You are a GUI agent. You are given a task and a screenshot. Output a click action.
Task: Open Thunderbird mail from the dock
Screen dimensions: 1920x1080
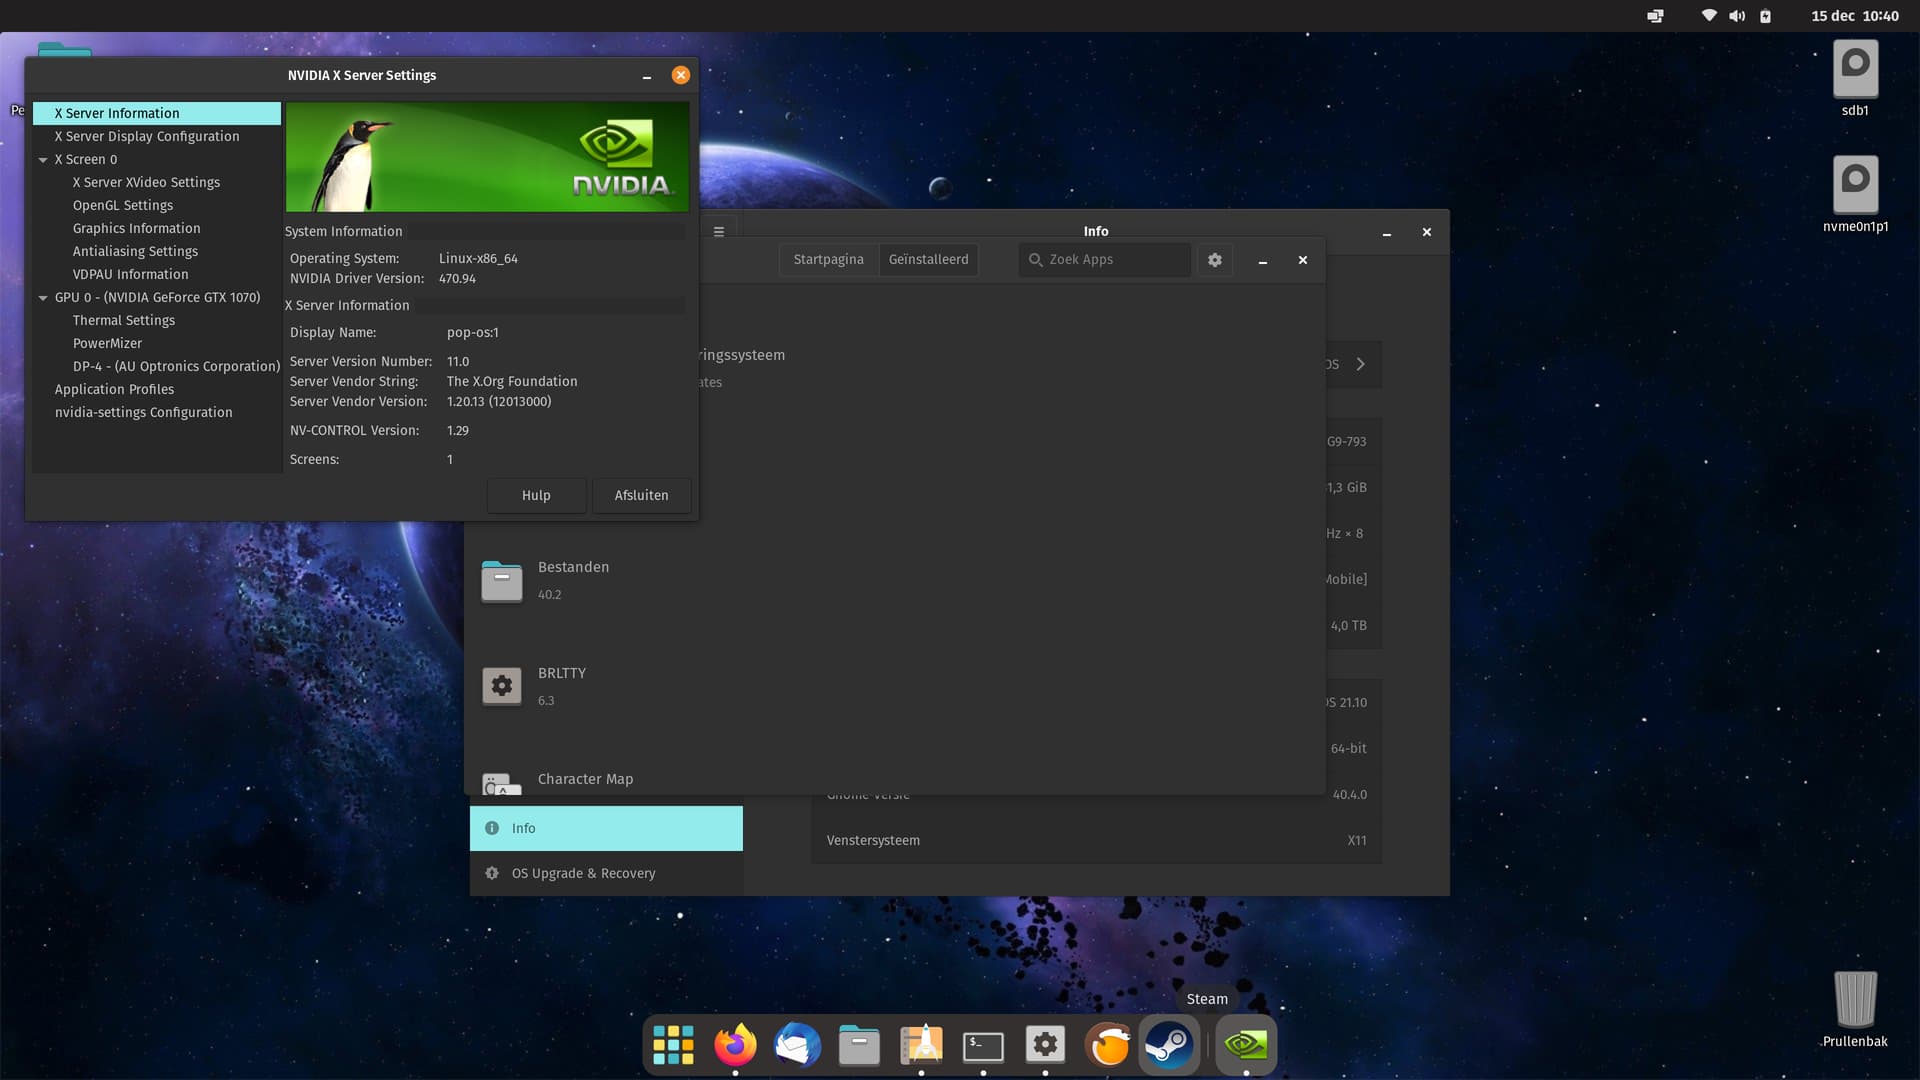pyautogui.click(x=797, y=1045)
